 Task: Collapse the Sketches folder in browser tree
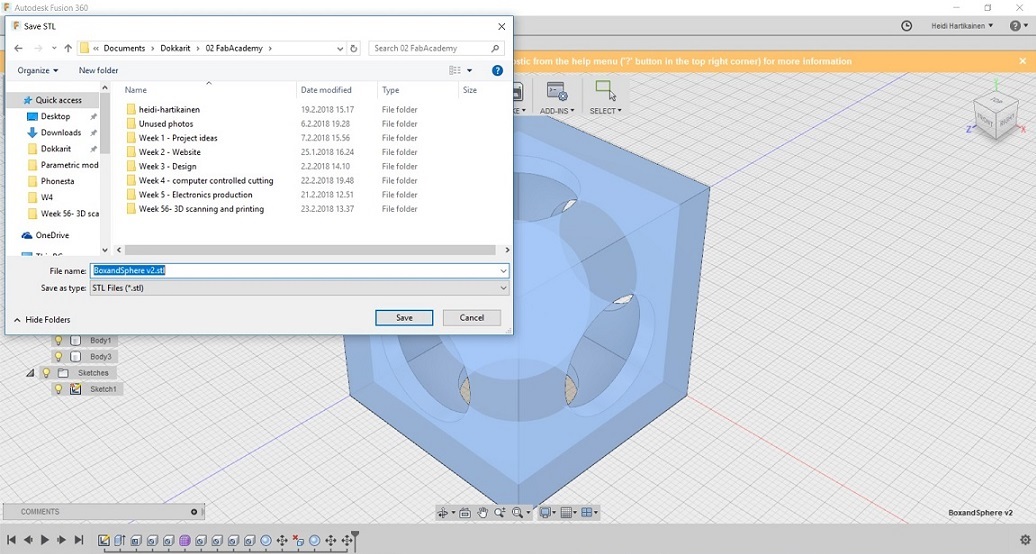pos(30,373)
